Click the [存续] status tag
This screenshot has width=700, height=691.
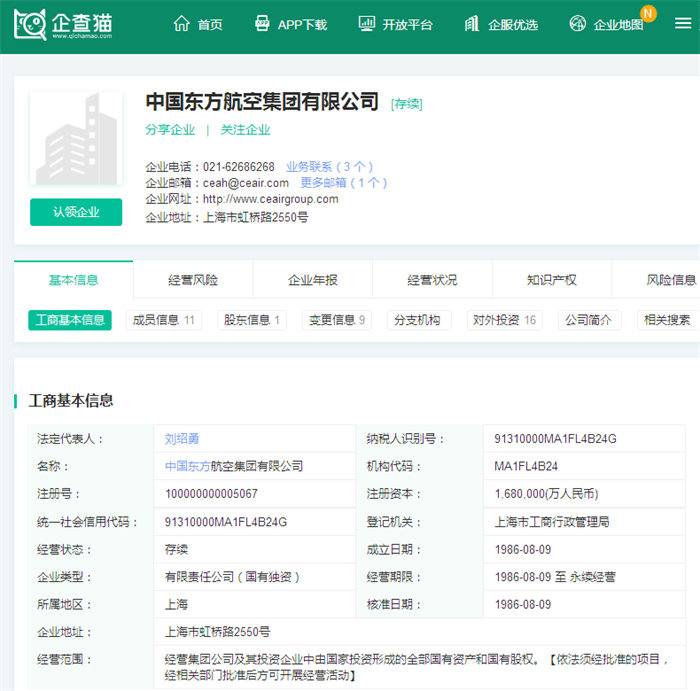(x=406, y=104)
